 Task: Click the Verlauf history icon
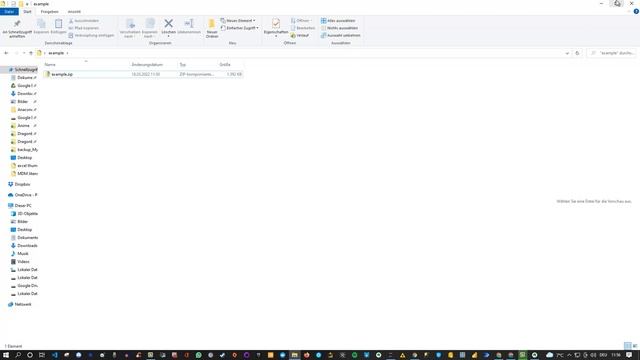(x=293, y=36)
